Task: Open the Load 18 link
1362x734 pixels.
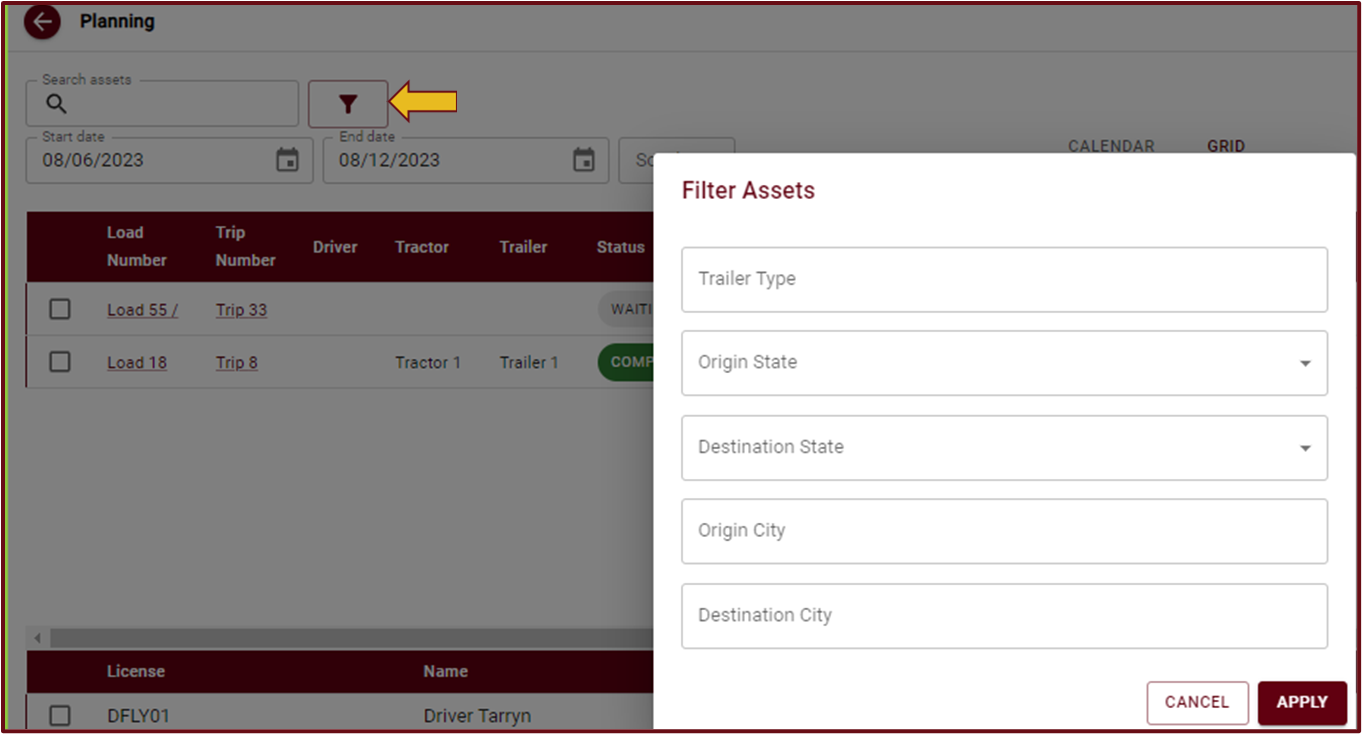Action: coord(137,362)
